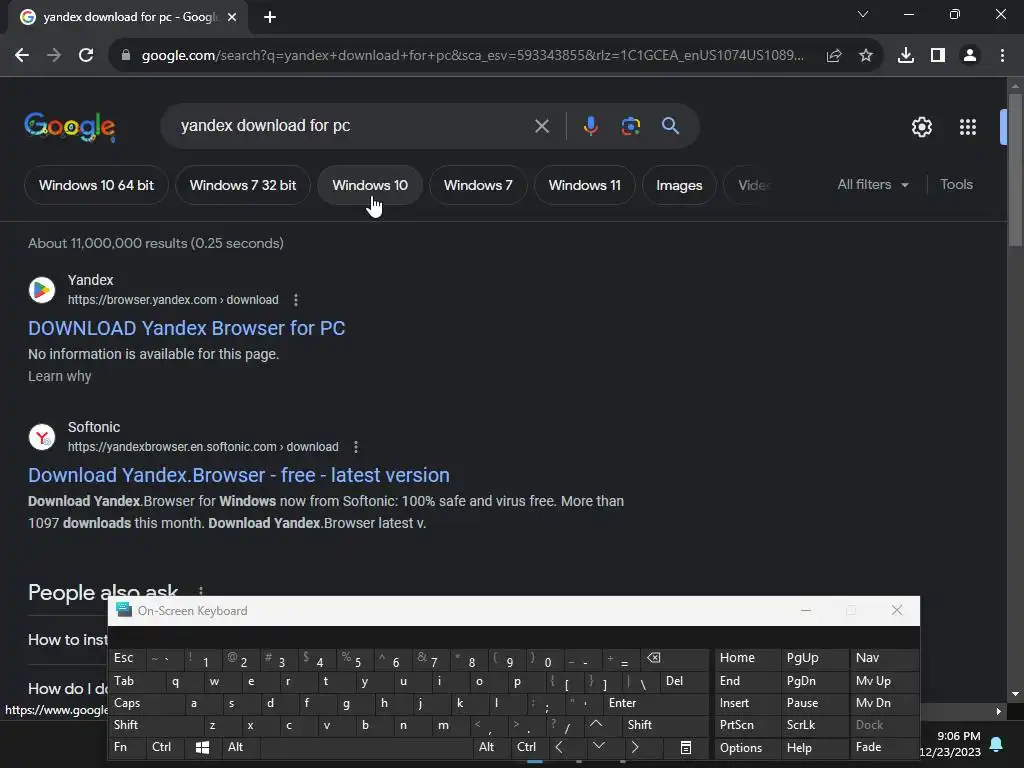
Task: Click the horizontal scrollbar right arrow
Action: pos(999,711)
